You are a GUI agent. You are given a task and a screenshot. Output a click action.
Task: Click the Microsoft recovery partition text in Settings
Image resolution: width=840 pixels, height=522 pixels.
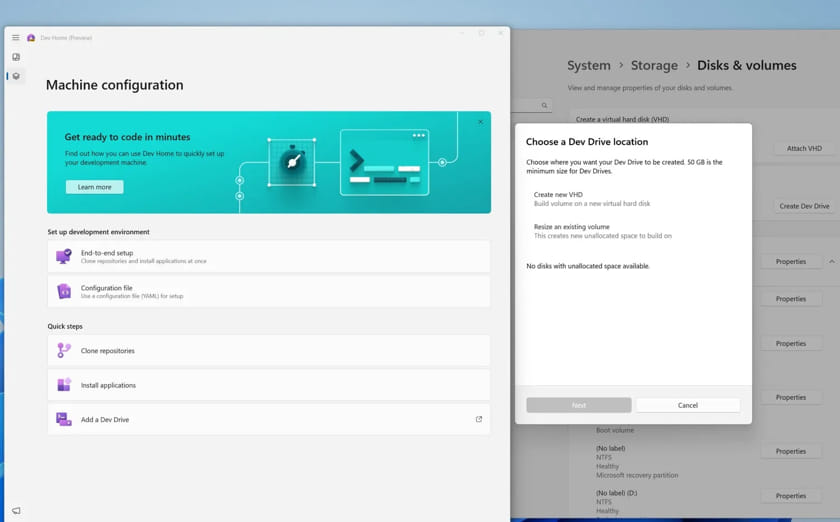tap(637, 475)
